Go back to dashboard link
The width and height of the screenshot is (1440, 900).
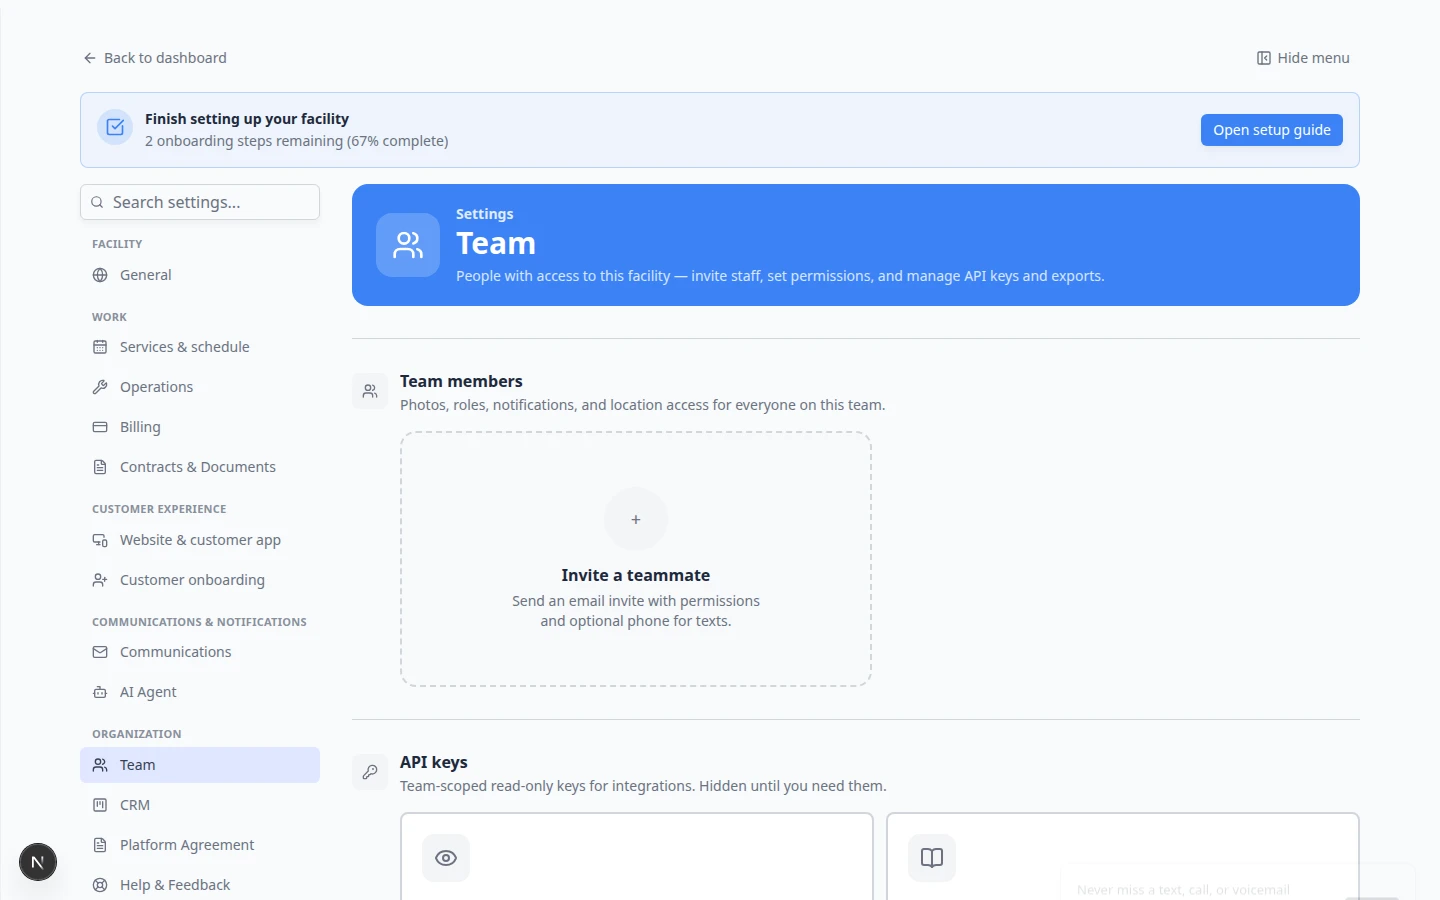pos(155,58)
